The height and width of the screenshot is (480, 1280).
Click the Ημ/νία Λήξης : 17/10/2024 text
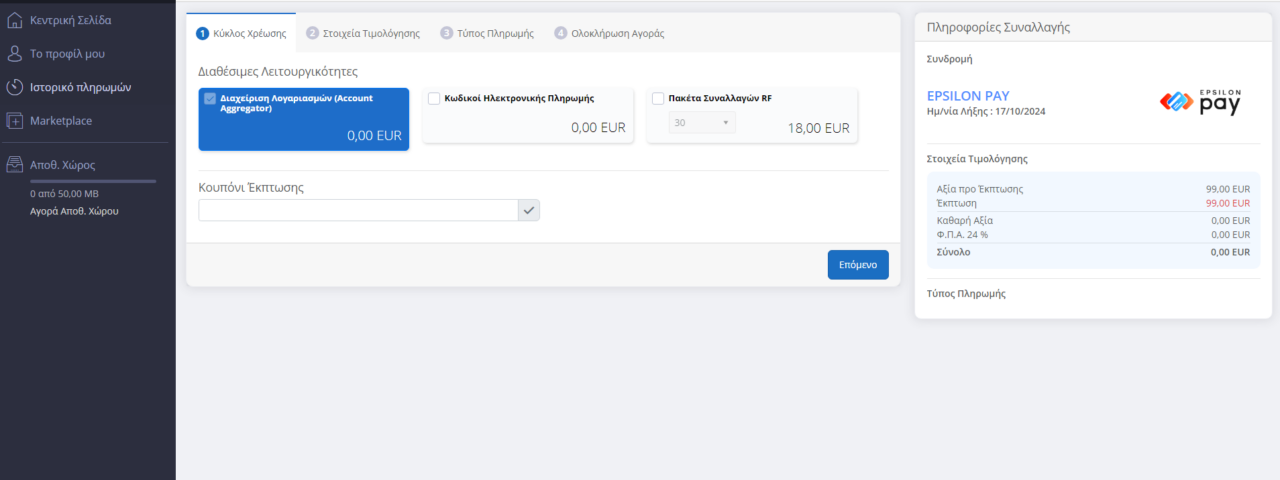click(x=986, y=111)
